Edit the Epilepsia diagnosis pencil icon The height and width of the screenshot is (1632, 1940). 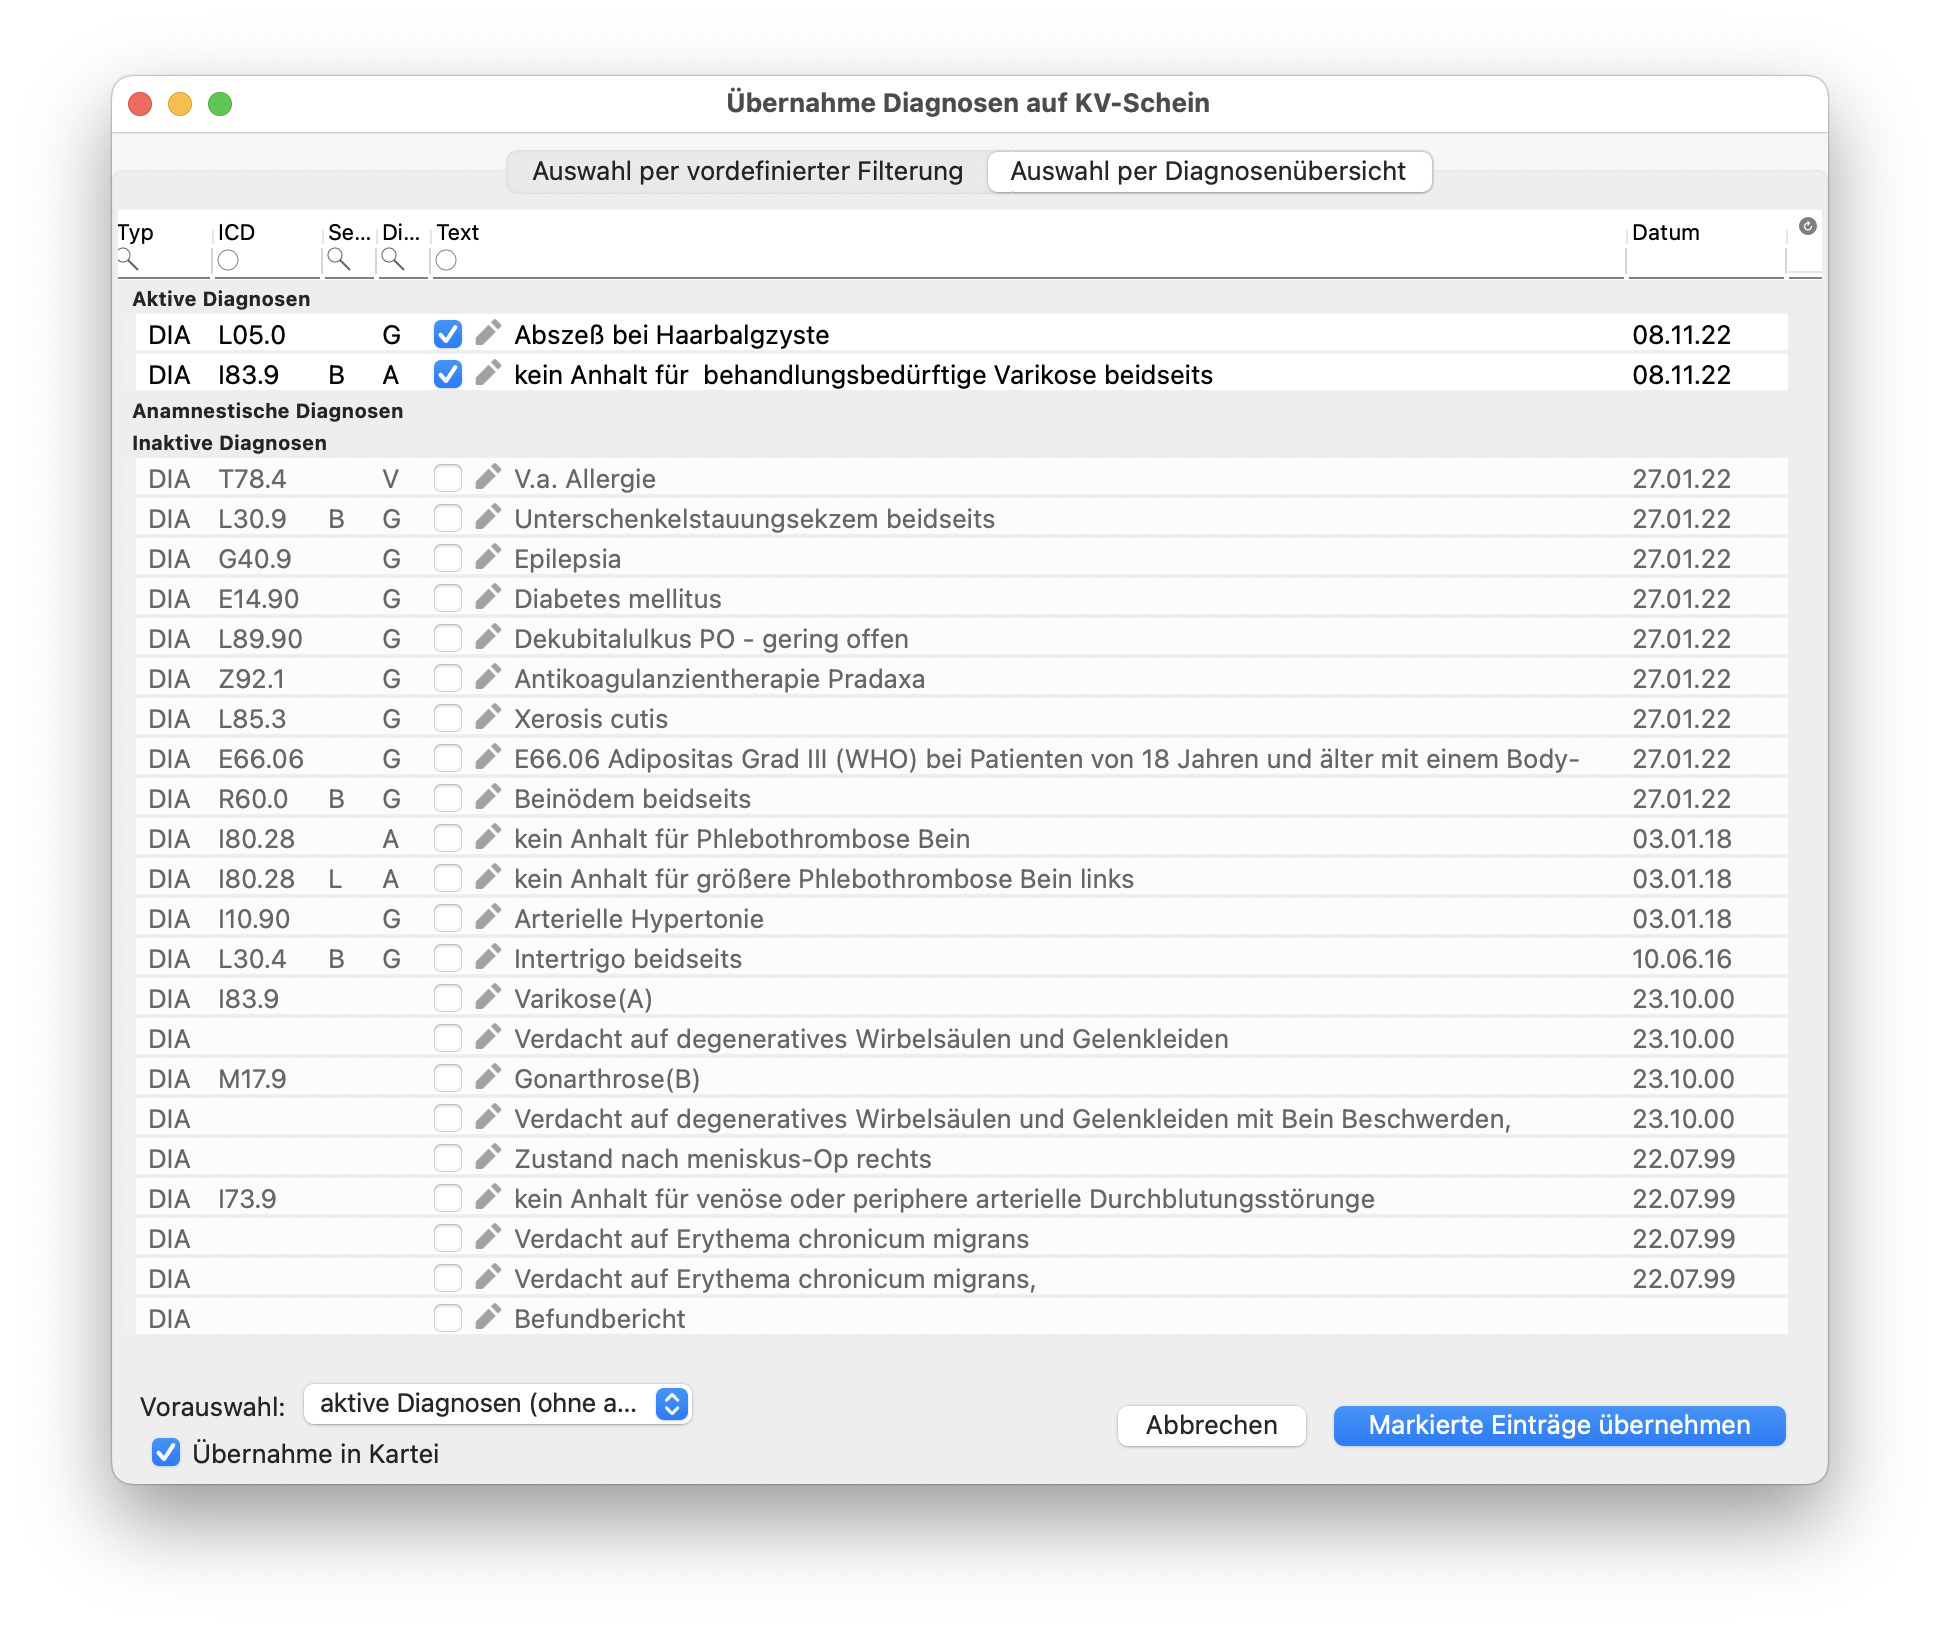(487, 557)
